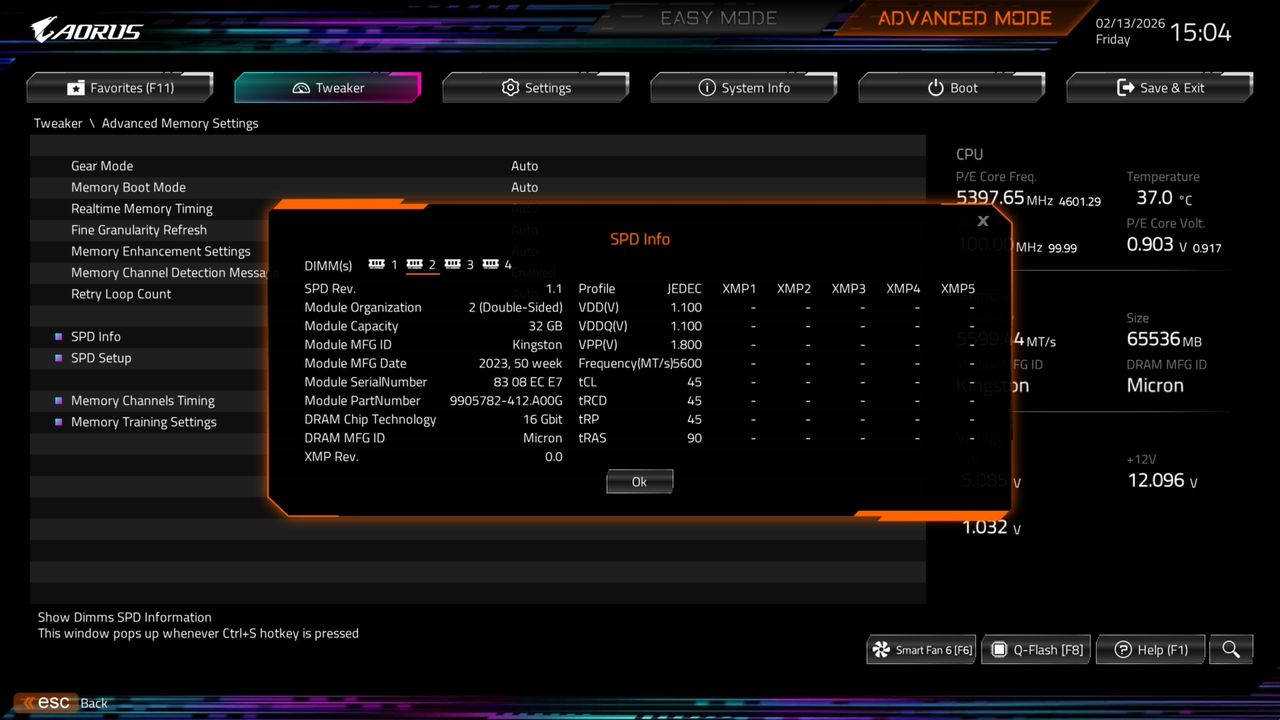Select DIMM 1 in the SPD Info window
1280x720 pixels.
[381, 264]
